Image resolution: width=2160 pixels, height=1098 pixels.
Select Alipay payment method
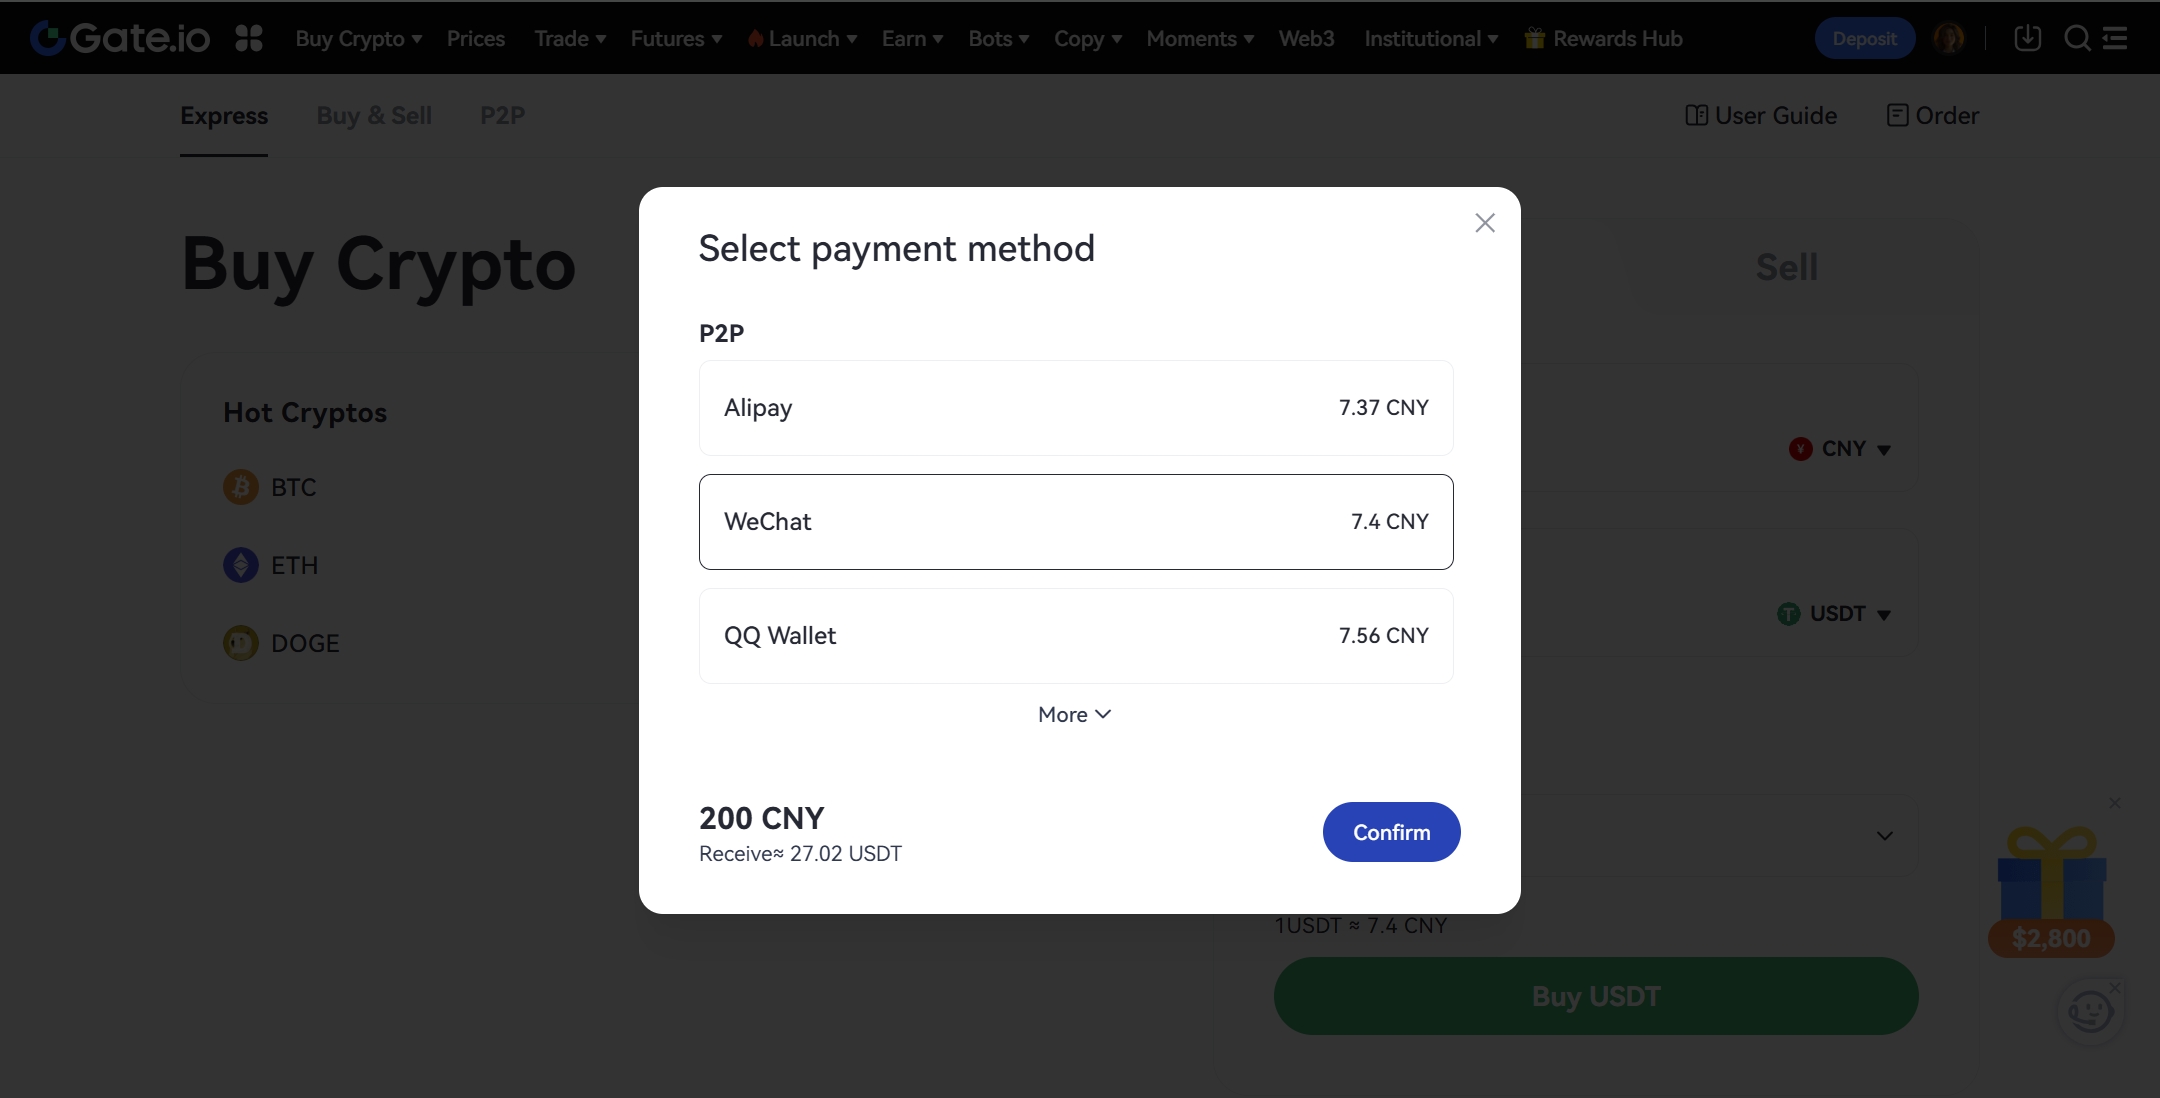point(1076,408)
